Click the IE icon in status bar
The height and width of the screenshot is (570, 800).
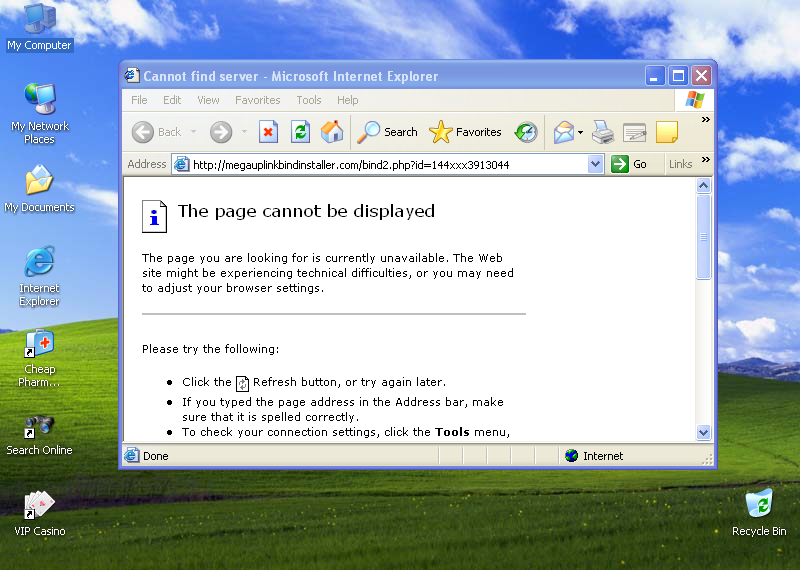click(132, 455)
